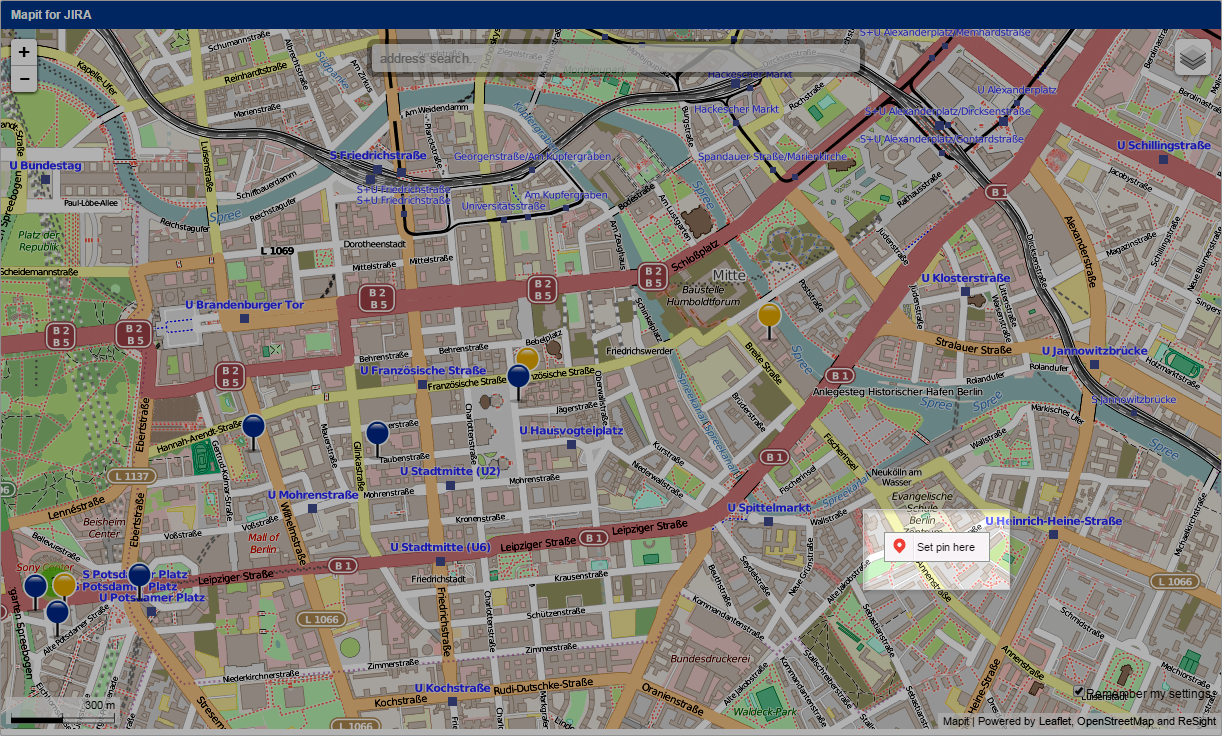
Task: Toggle the 'Remember my settings' checkbox
Action: point(1080,691)
